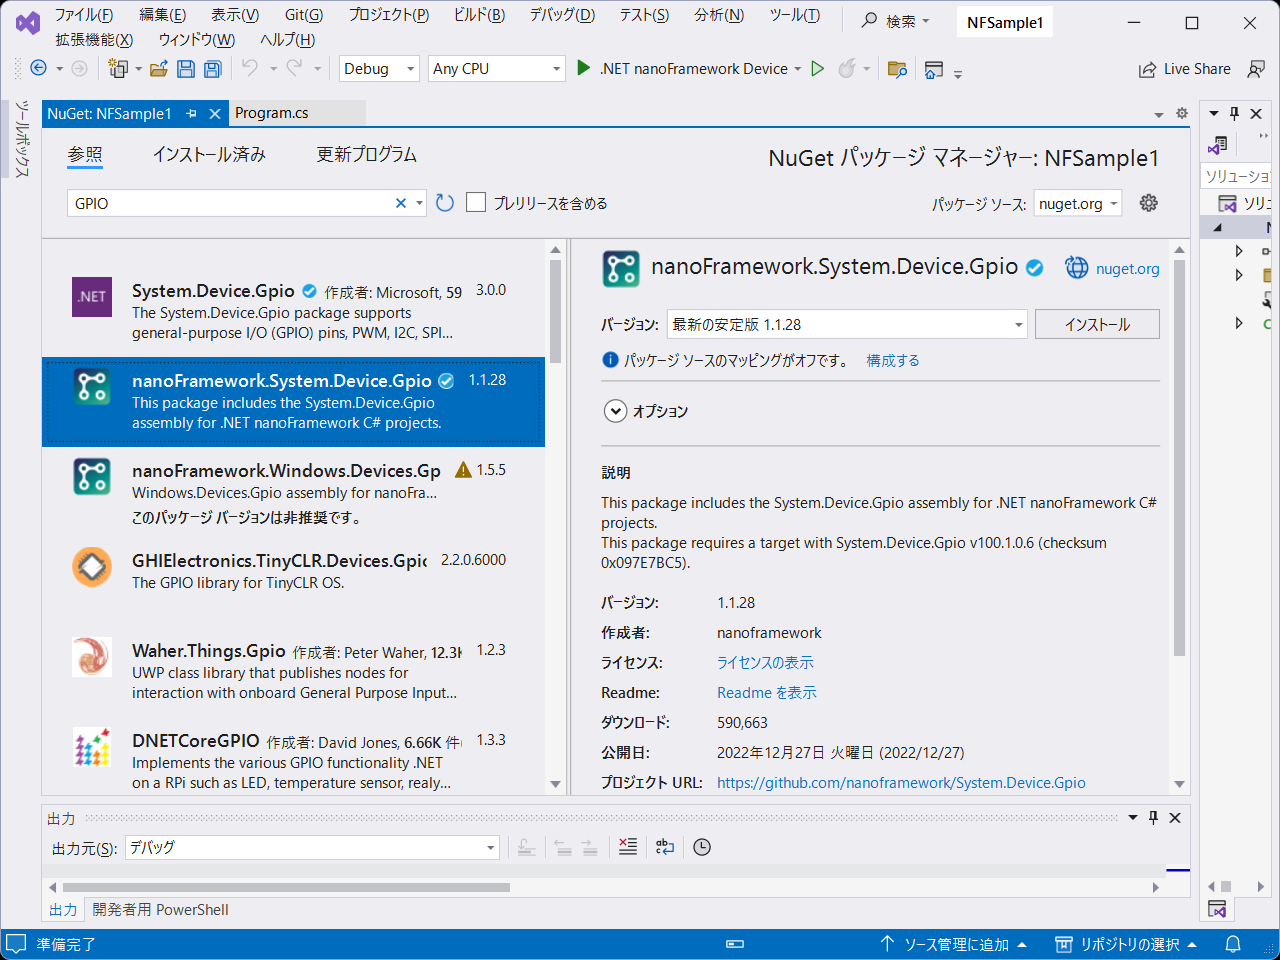Toggle timestamps via the clock icon

701,847
